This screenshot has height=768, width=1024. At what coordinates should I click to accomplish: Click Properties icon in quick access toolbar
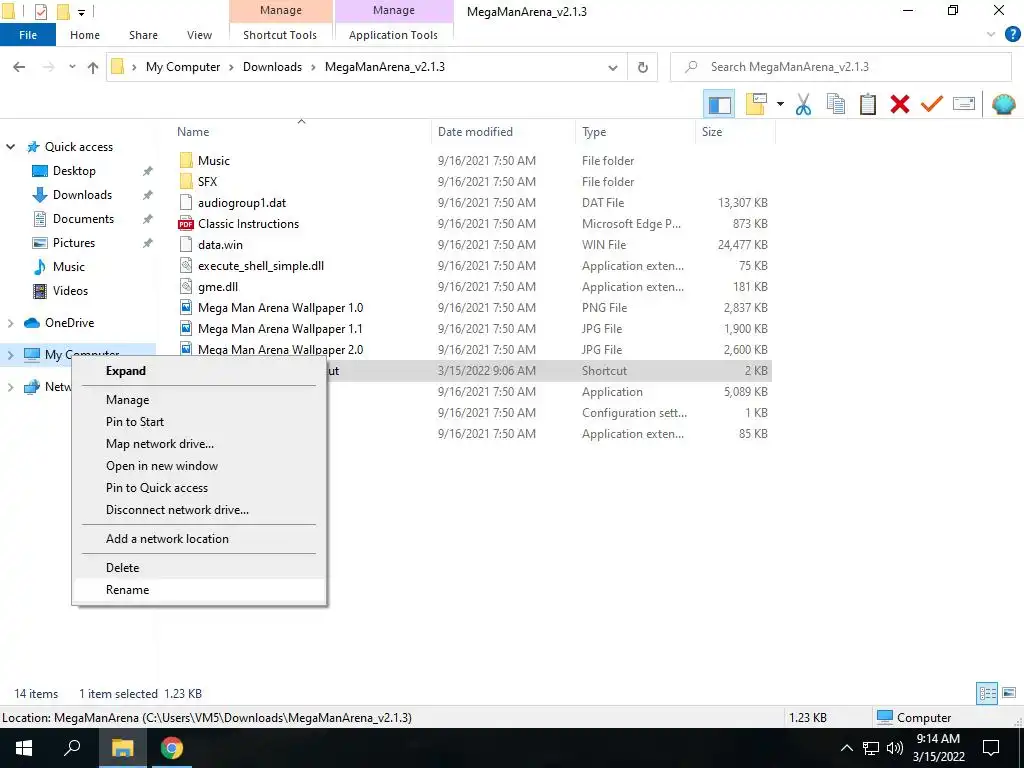[x=41, y=11]
